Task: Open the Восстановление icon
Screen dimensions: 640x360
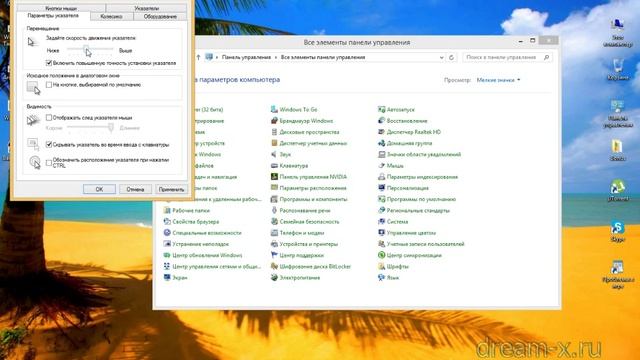Action: pos(381,121)
